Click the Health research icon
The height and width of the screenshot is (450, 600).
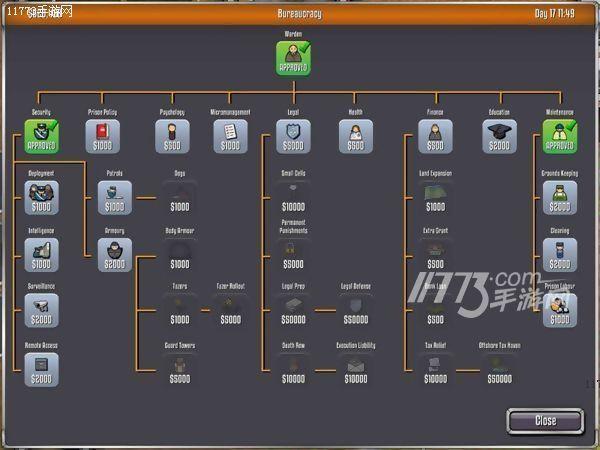355,136
